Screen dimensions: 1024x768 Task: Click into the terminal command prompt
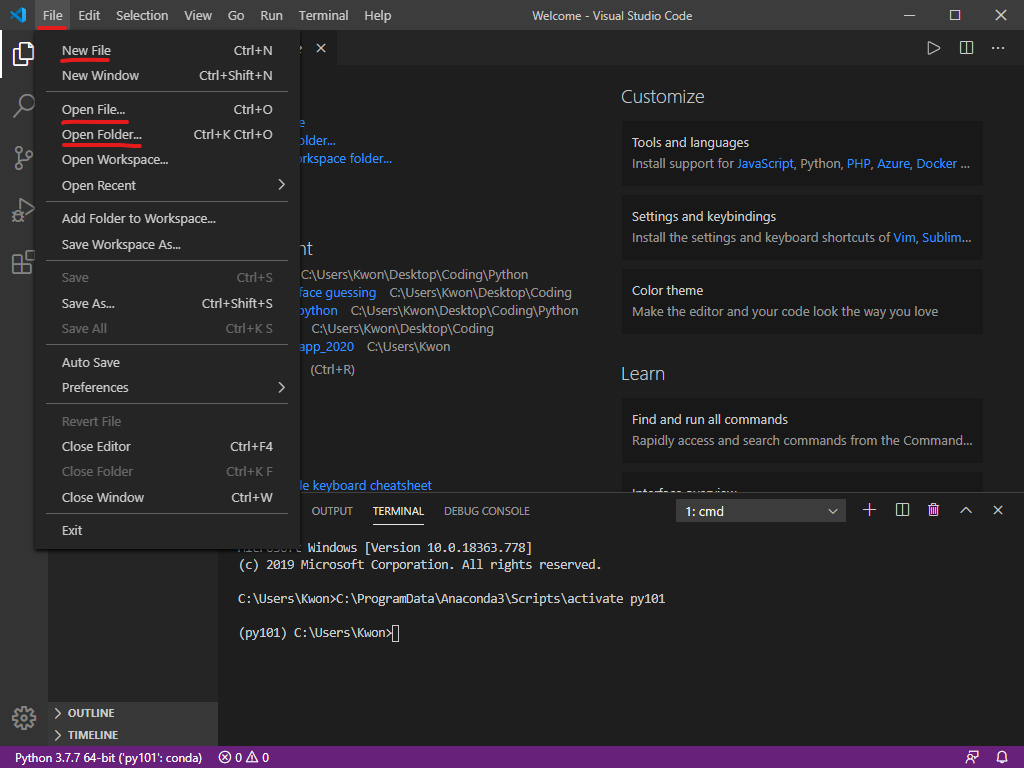(396, 633)
